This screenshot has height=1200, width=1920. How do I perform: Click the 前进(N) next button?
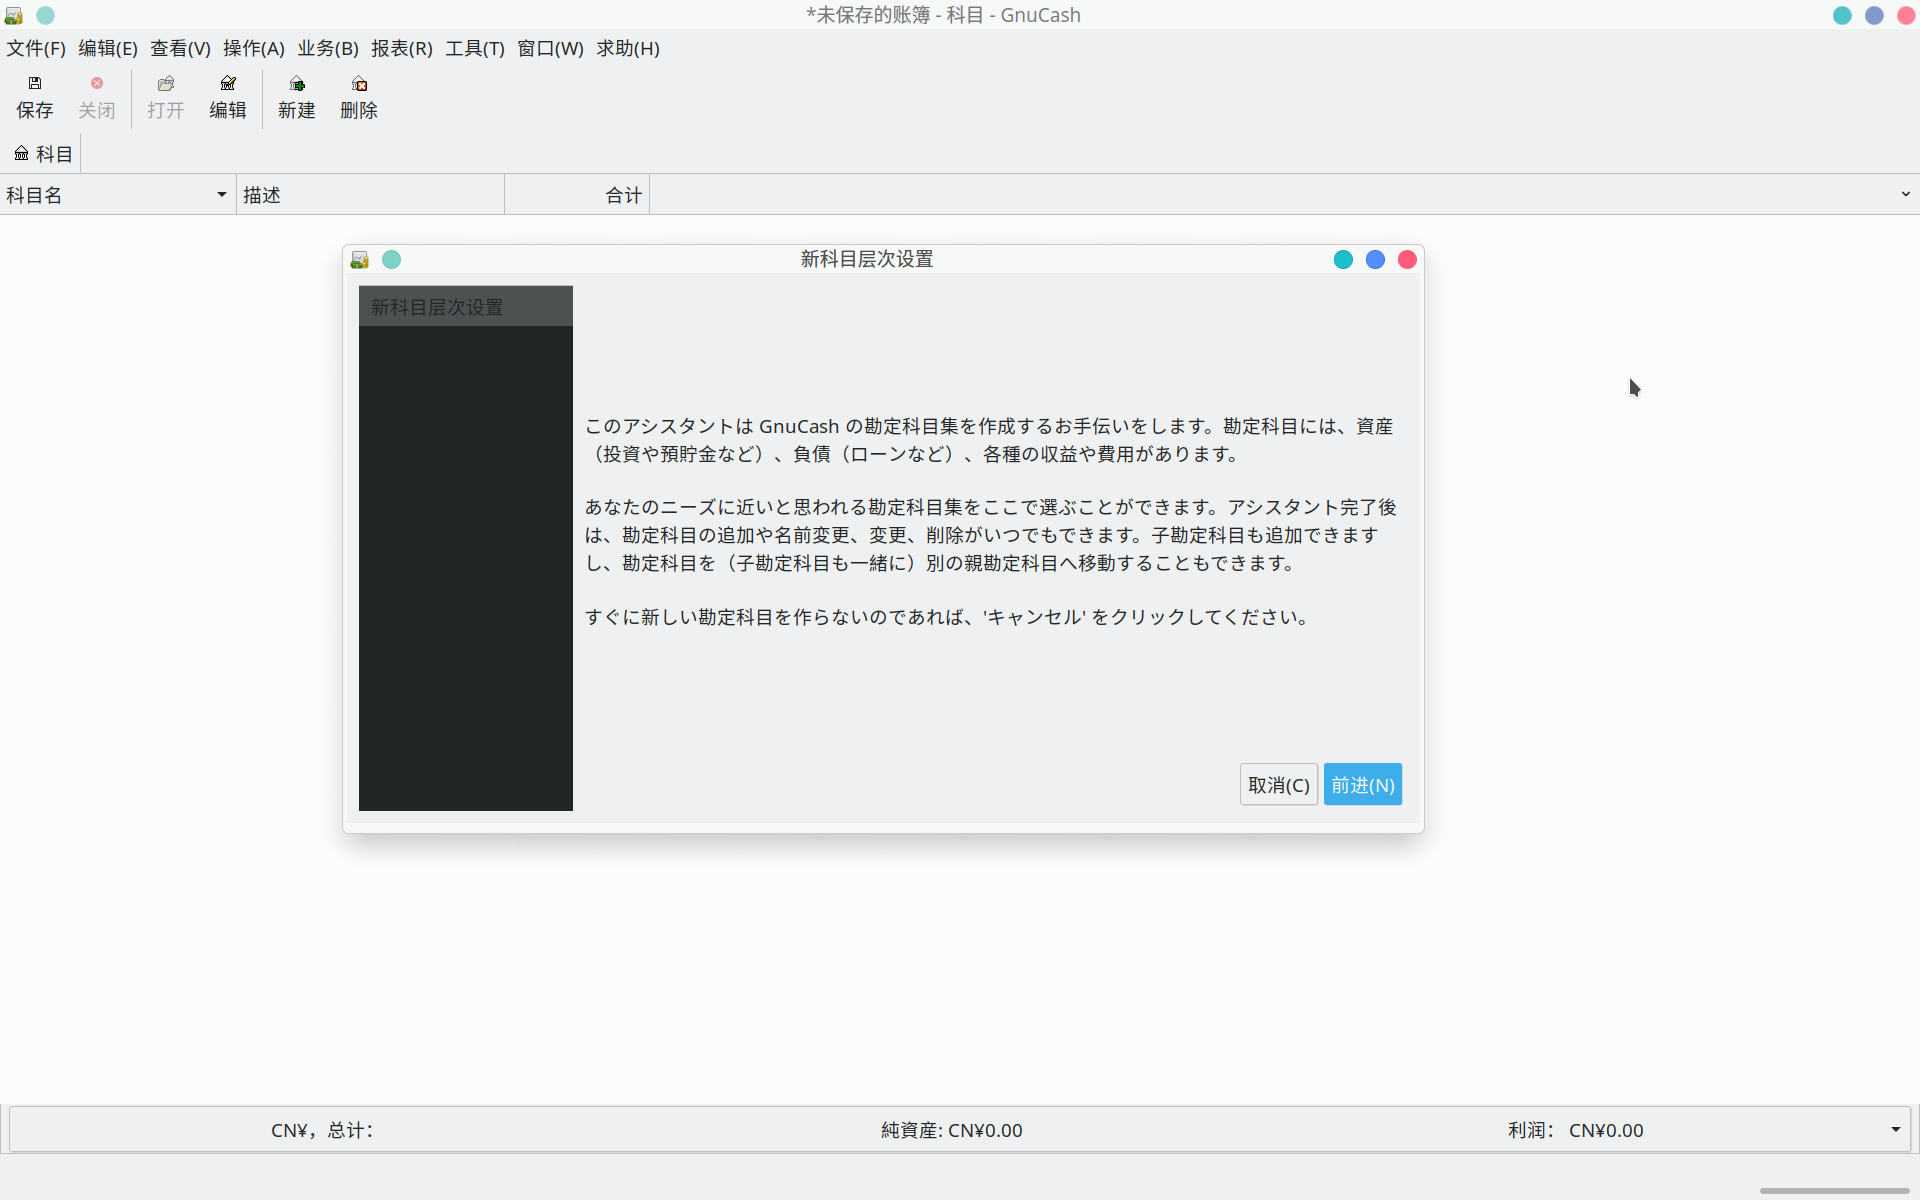coord(1363,785)
